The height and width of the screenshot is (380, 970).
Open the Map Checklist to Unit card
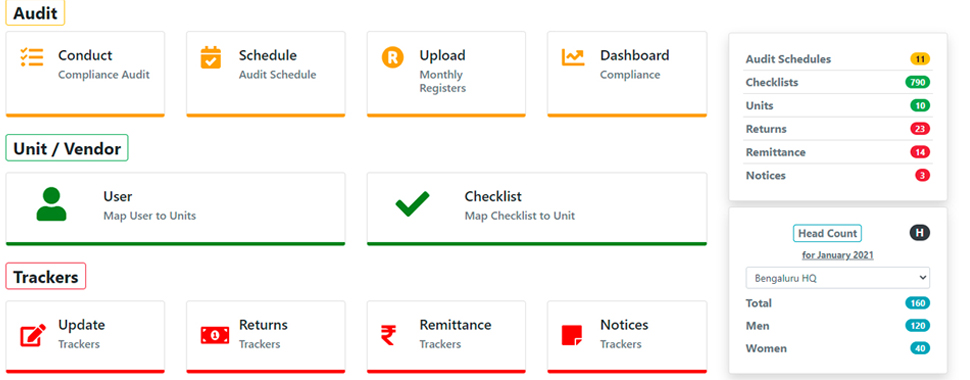(x=536, y=209)
